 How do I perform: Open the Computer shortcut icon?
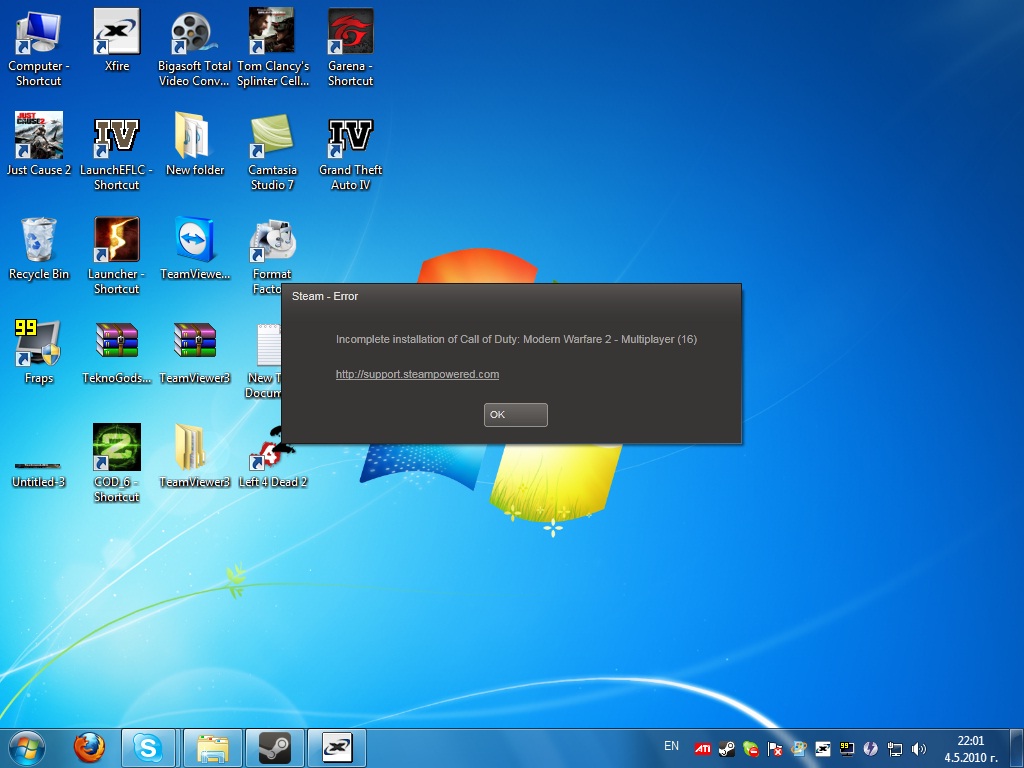[39, 48]
